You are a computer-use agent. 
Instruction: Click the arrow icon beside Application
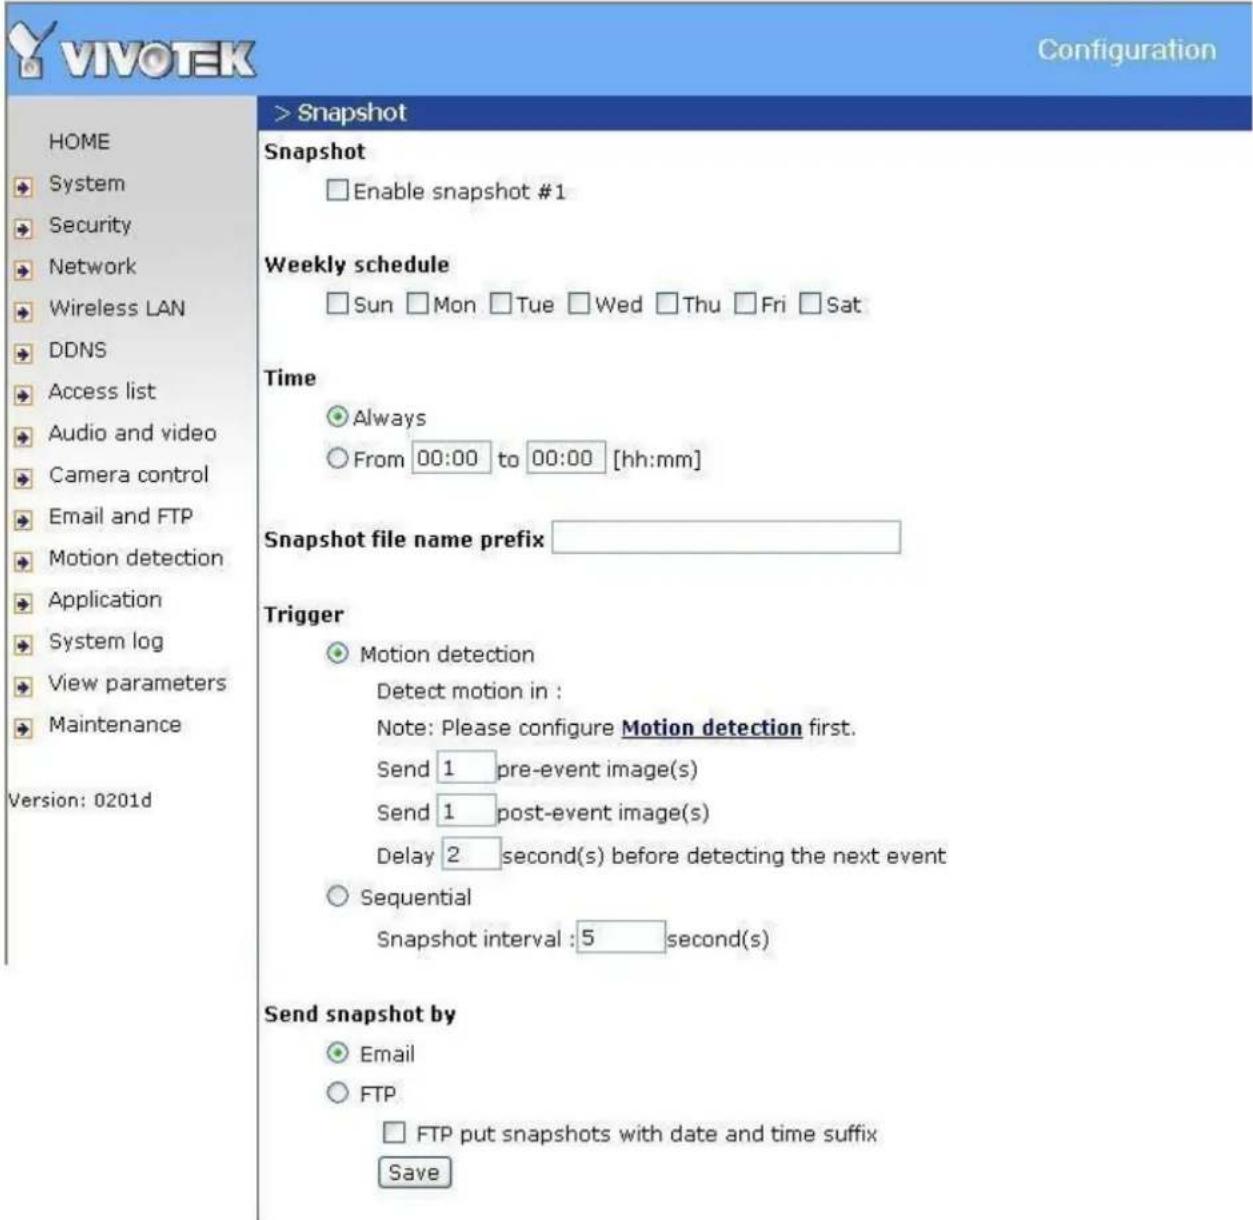click(23, 603)
